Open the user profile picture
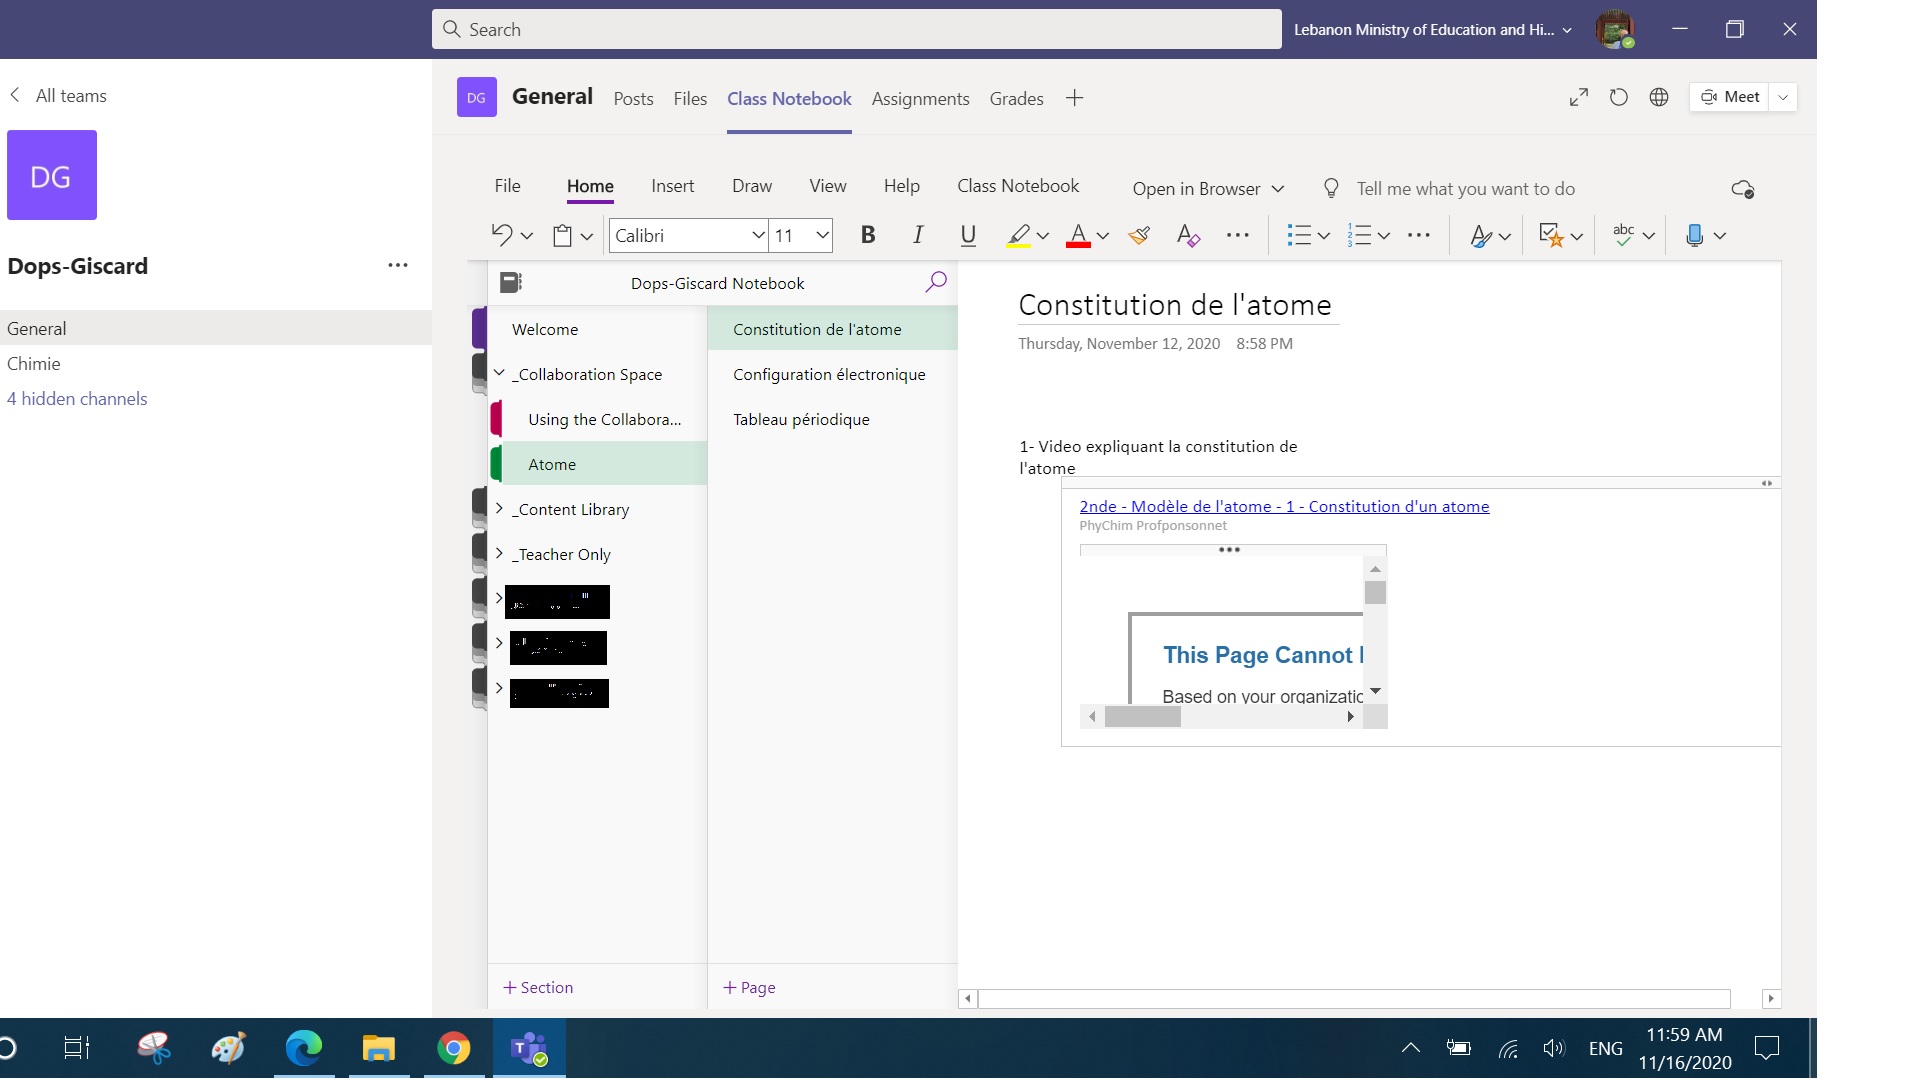Viewport: 1920px width, 1080px height. [x=1614, y=29]
